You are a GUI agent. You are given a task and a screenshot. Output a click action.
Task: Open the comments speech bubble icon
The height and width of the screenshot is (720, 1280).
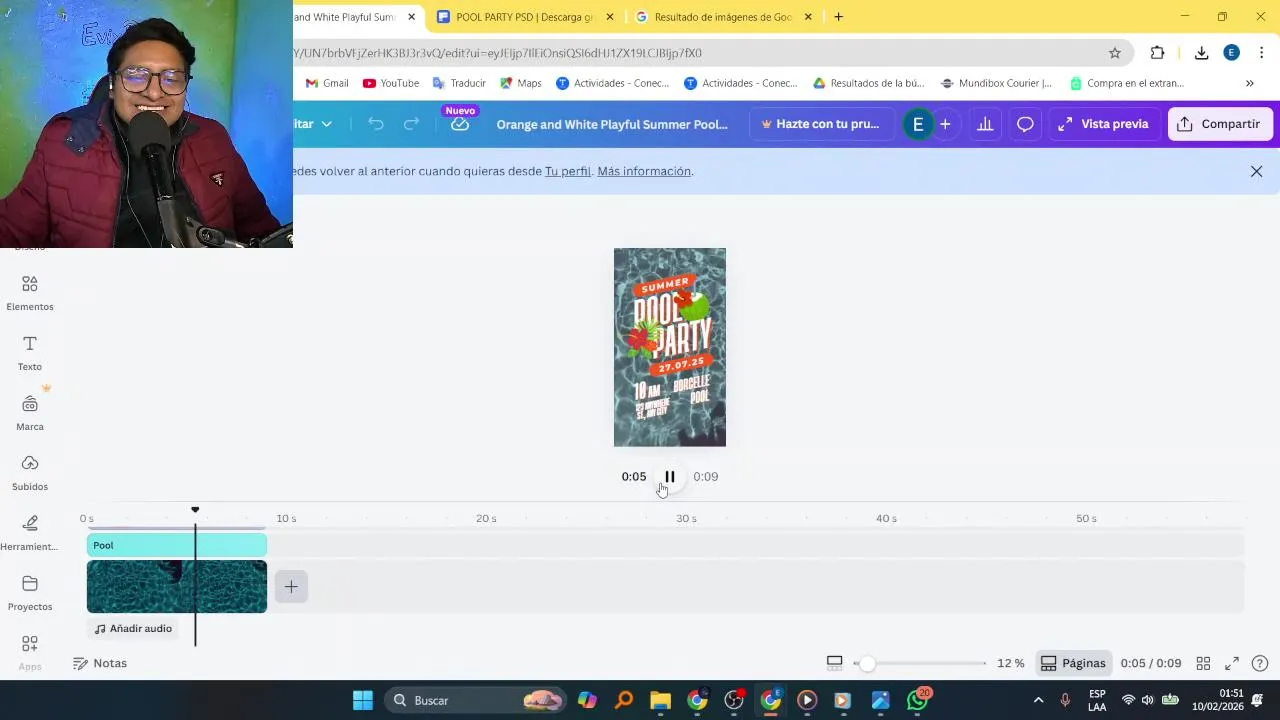click(x=1025, y=124)
